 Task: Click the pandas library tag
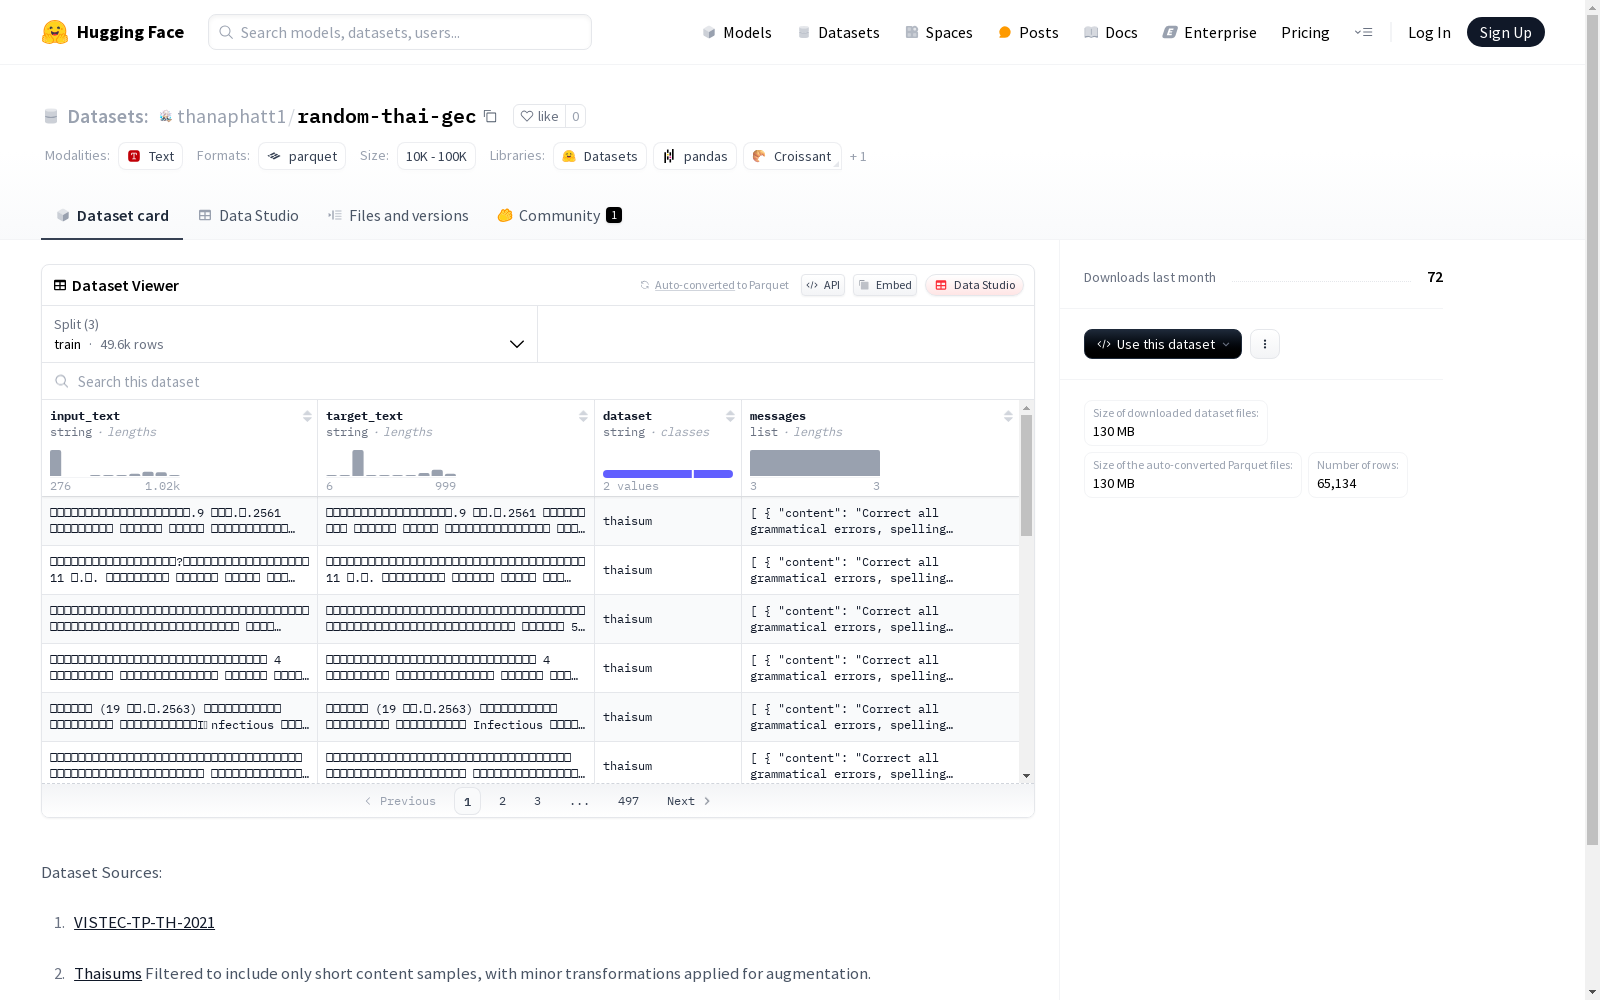pyautogui.click(x=695, y=156)
